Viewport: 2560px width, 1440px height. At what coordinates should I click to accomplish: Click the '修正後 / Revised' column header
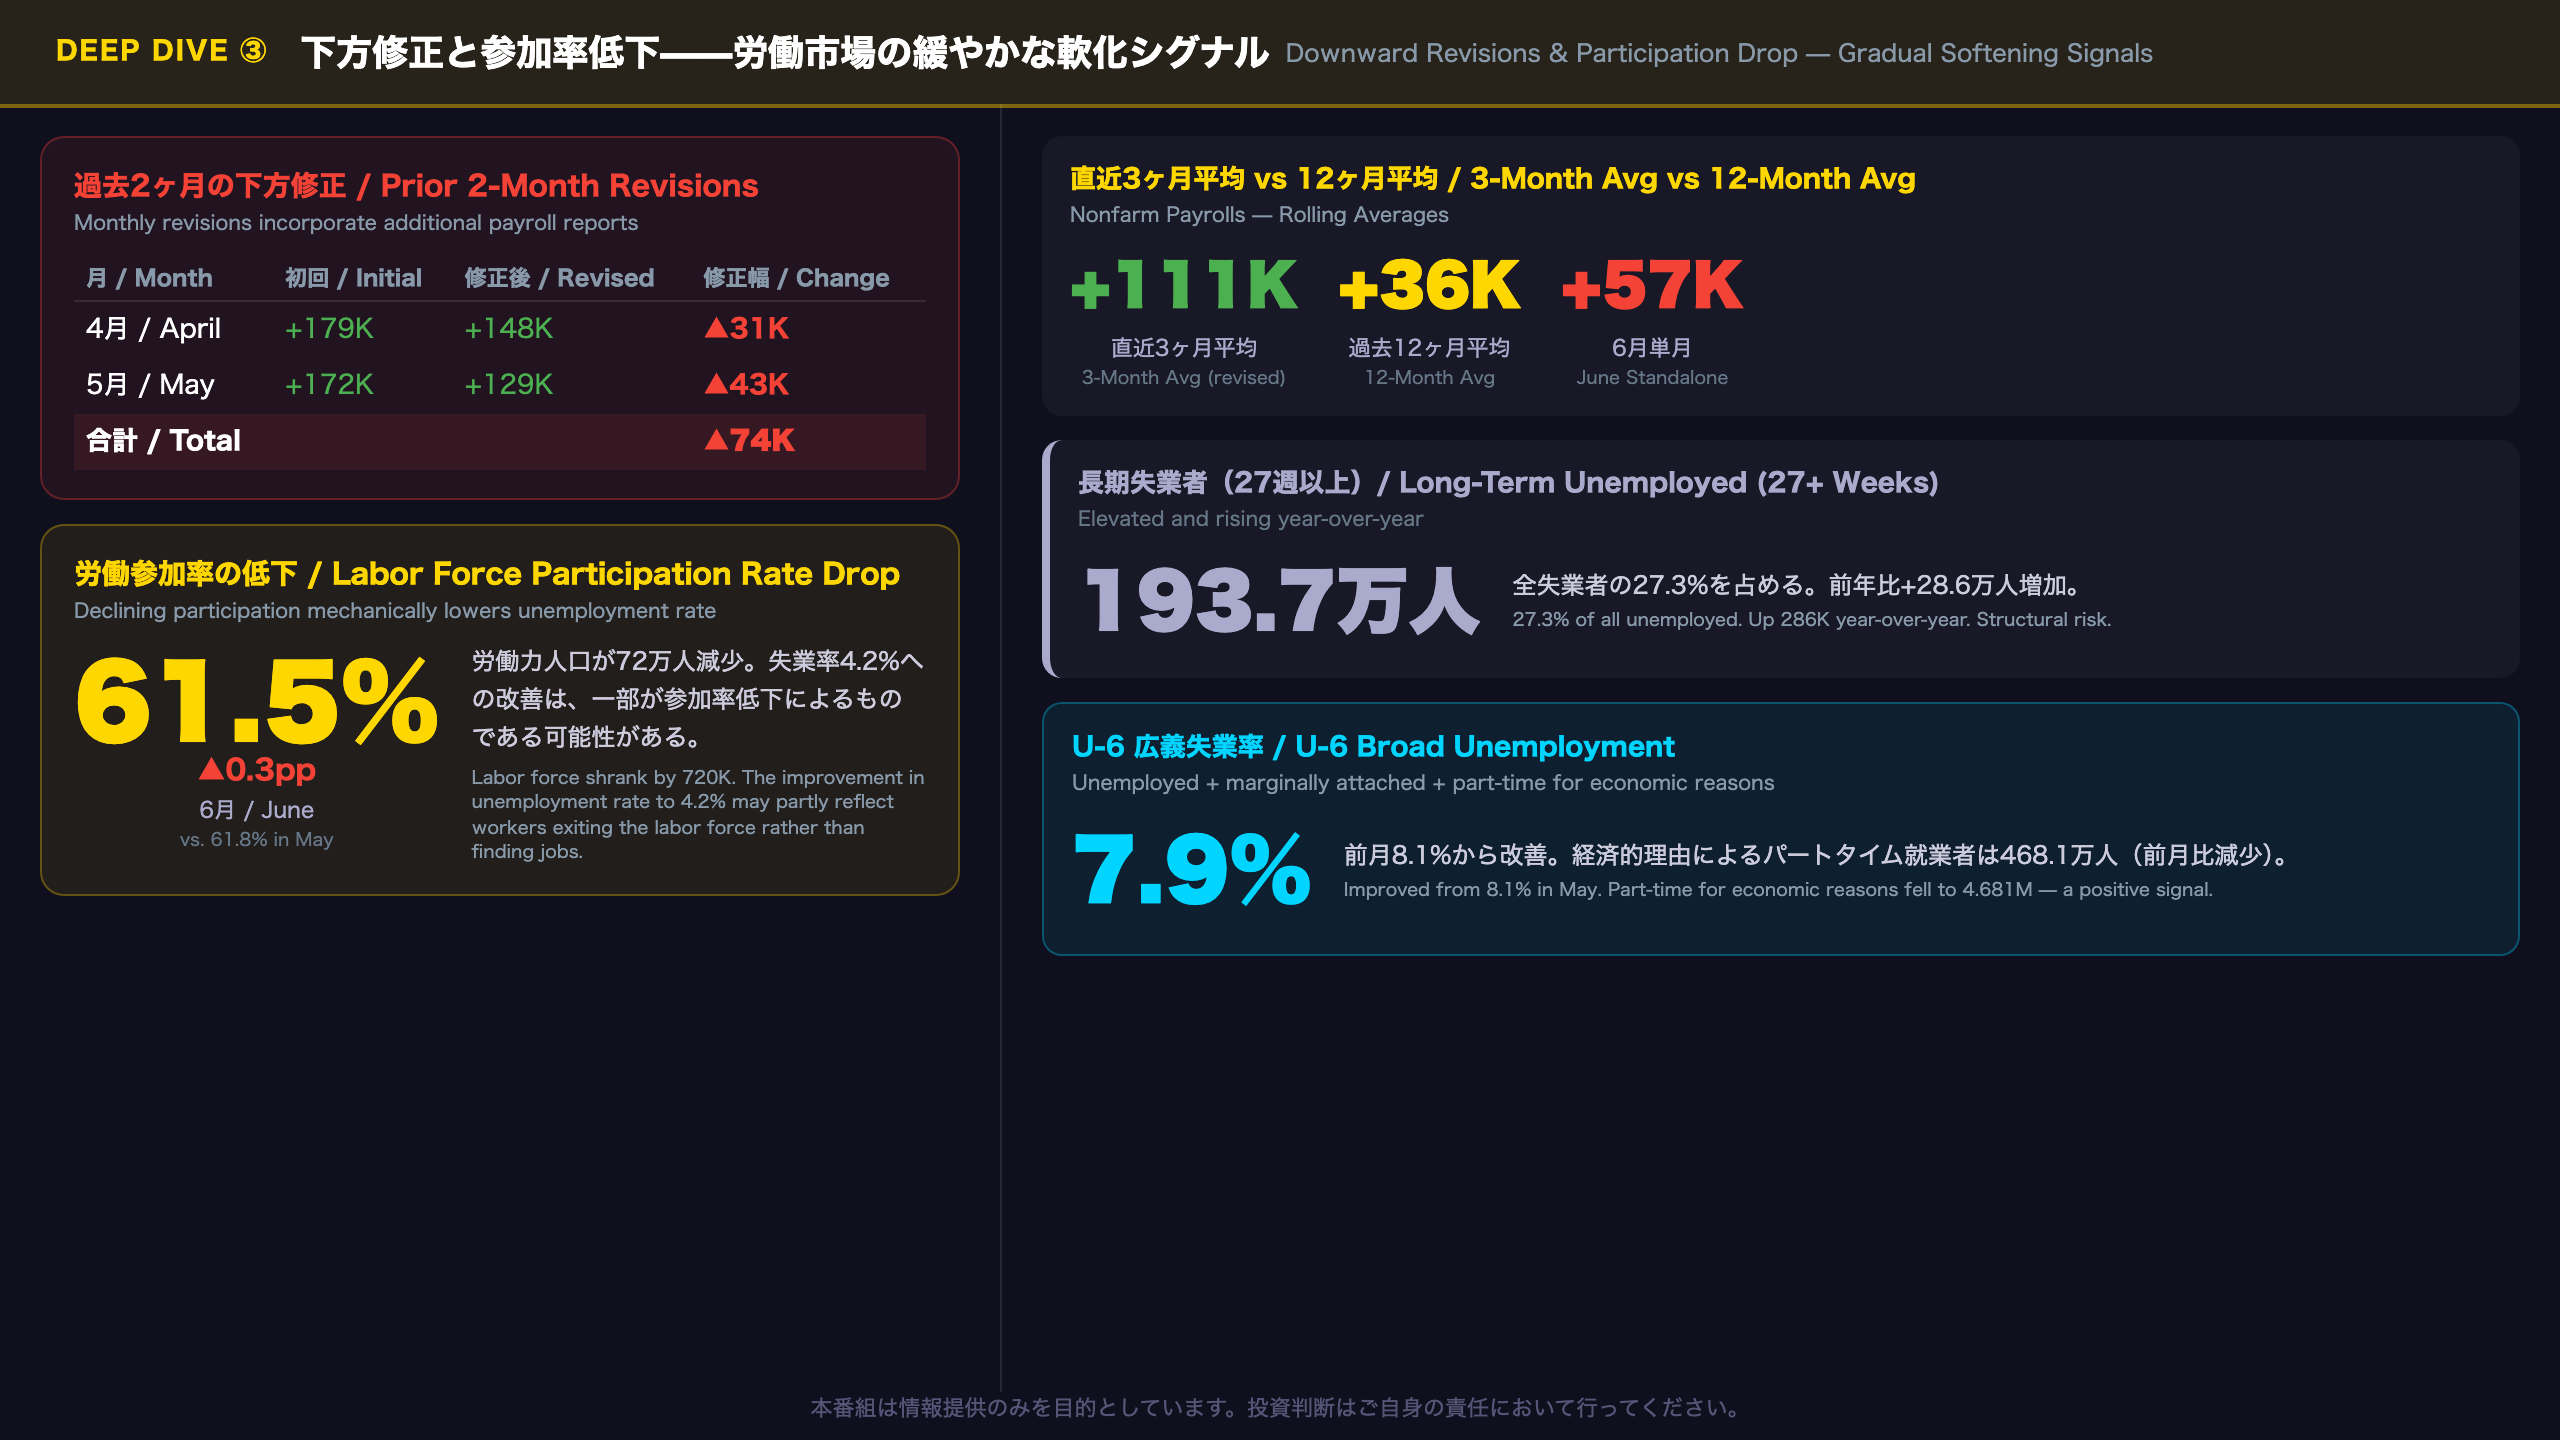(559, 278)
